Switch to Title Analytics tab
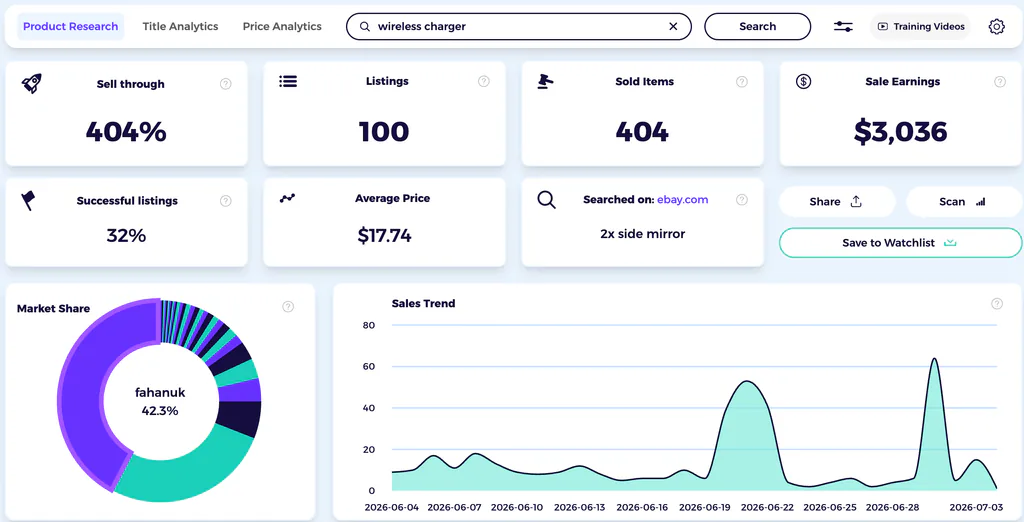The width and height of the screenshot is (1024, 522). [180, 27]
